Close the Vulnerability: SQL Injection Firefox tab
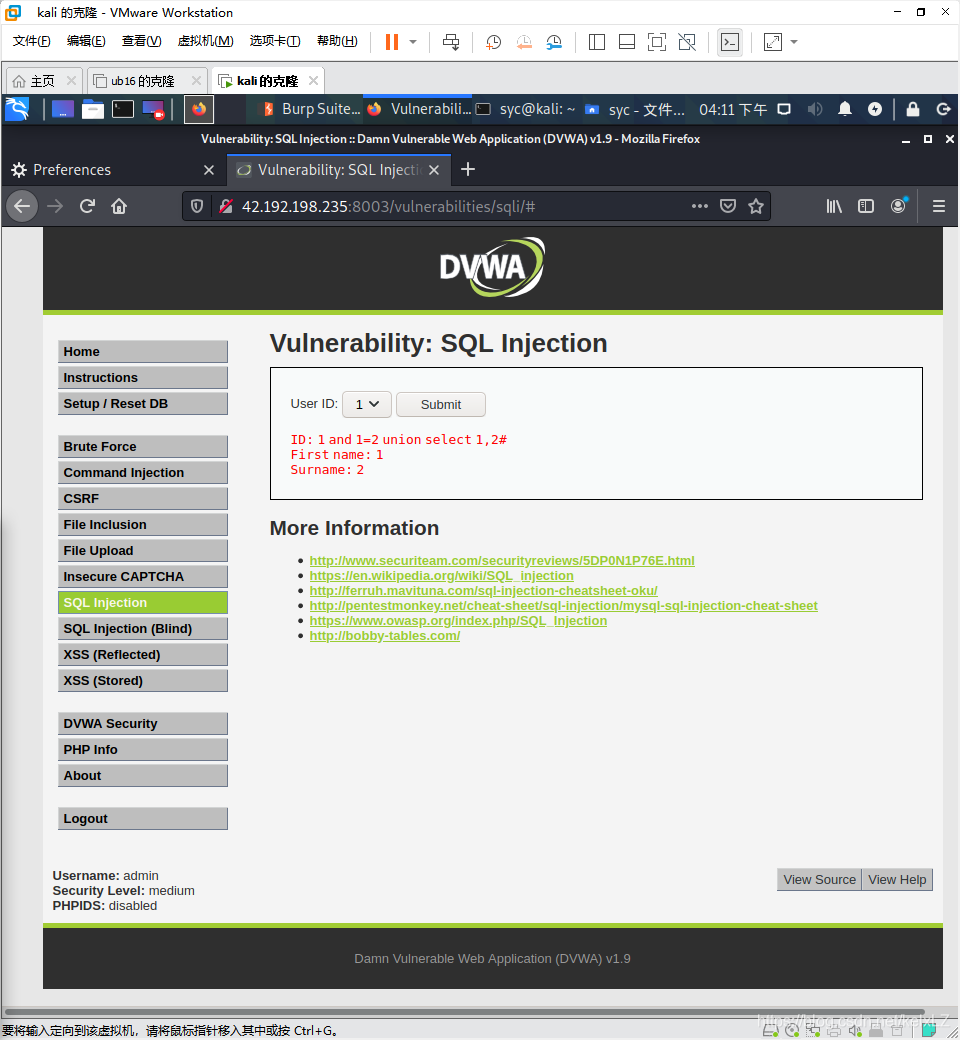Screen dimensions: 960x1040 (x=434, y=170)
